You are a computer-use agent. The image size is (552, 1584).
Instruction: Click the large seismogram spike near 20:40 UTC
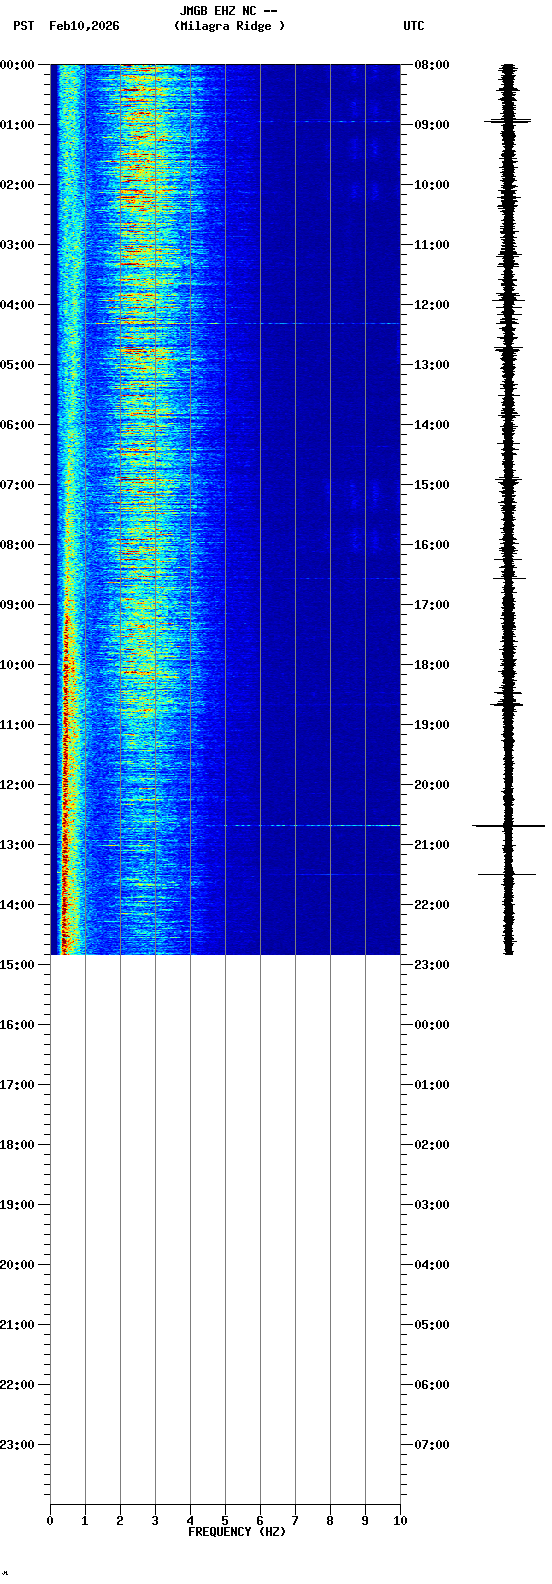click(508, 826)
